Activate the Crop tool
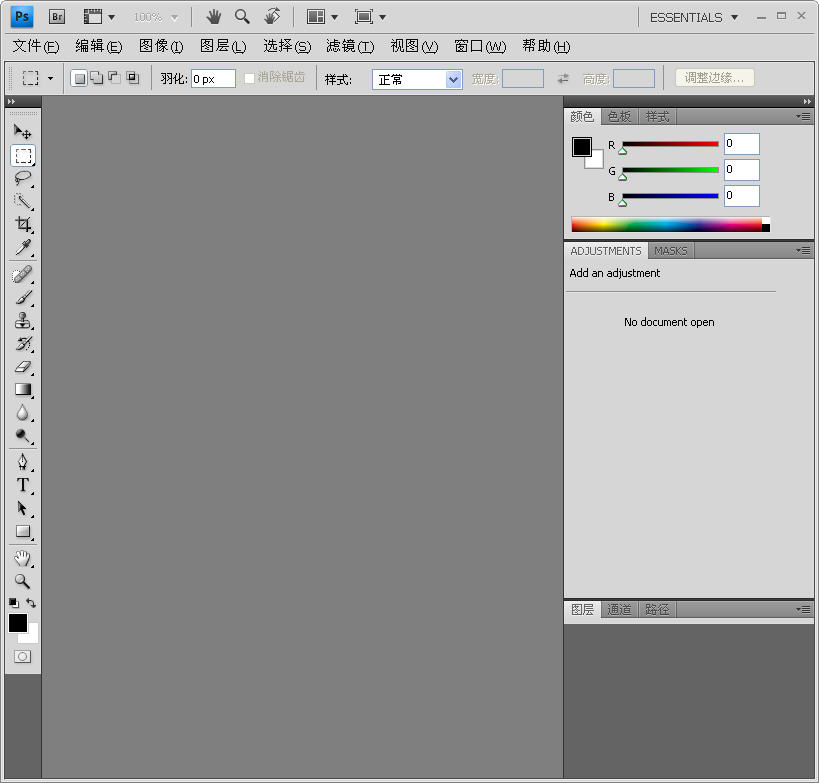 point(22,225)
